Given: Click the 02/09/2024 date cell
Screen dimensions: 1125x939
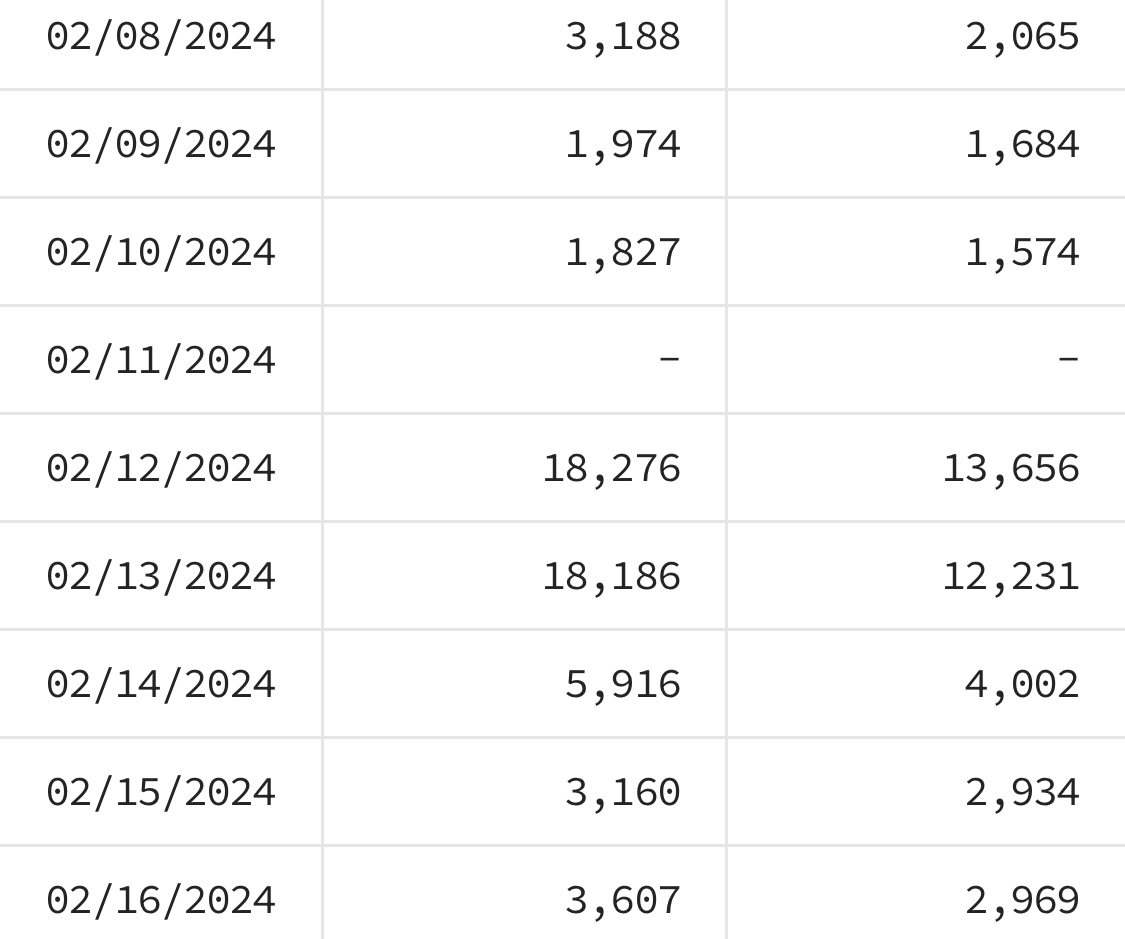Looking at the screenshot, I should 161,144.
